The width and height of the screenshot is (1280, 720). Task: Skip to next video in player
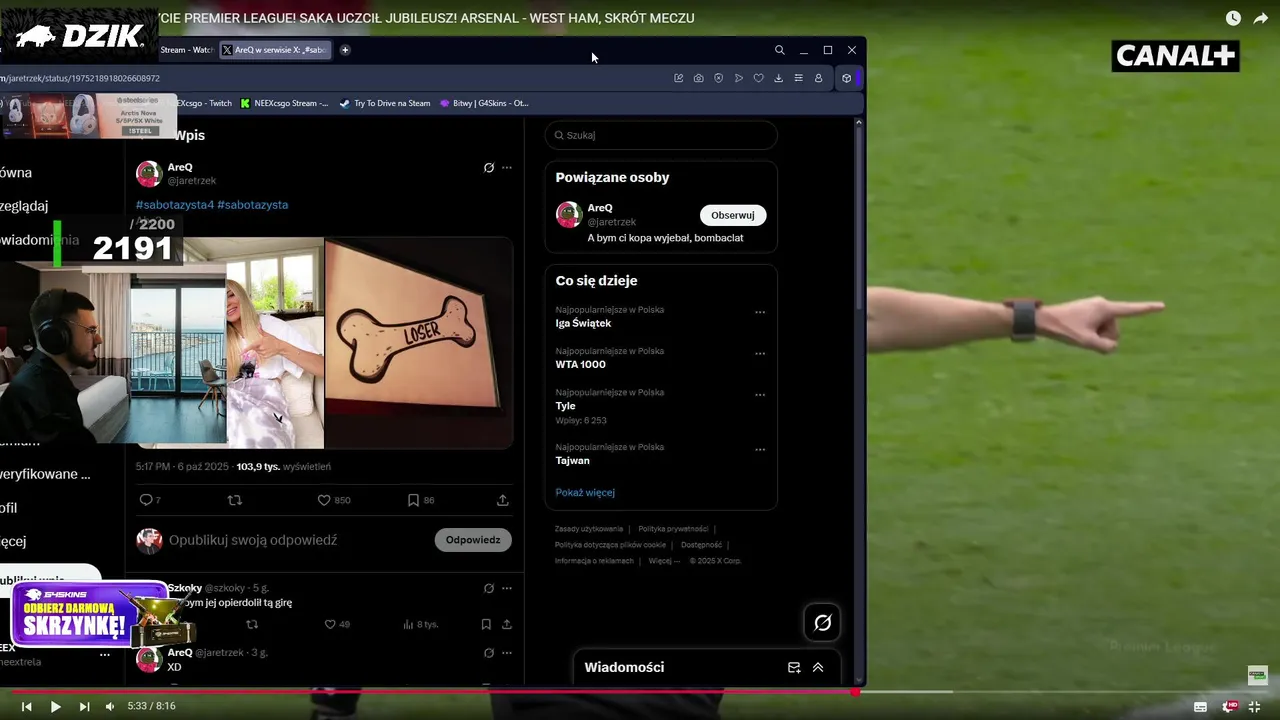84,706
